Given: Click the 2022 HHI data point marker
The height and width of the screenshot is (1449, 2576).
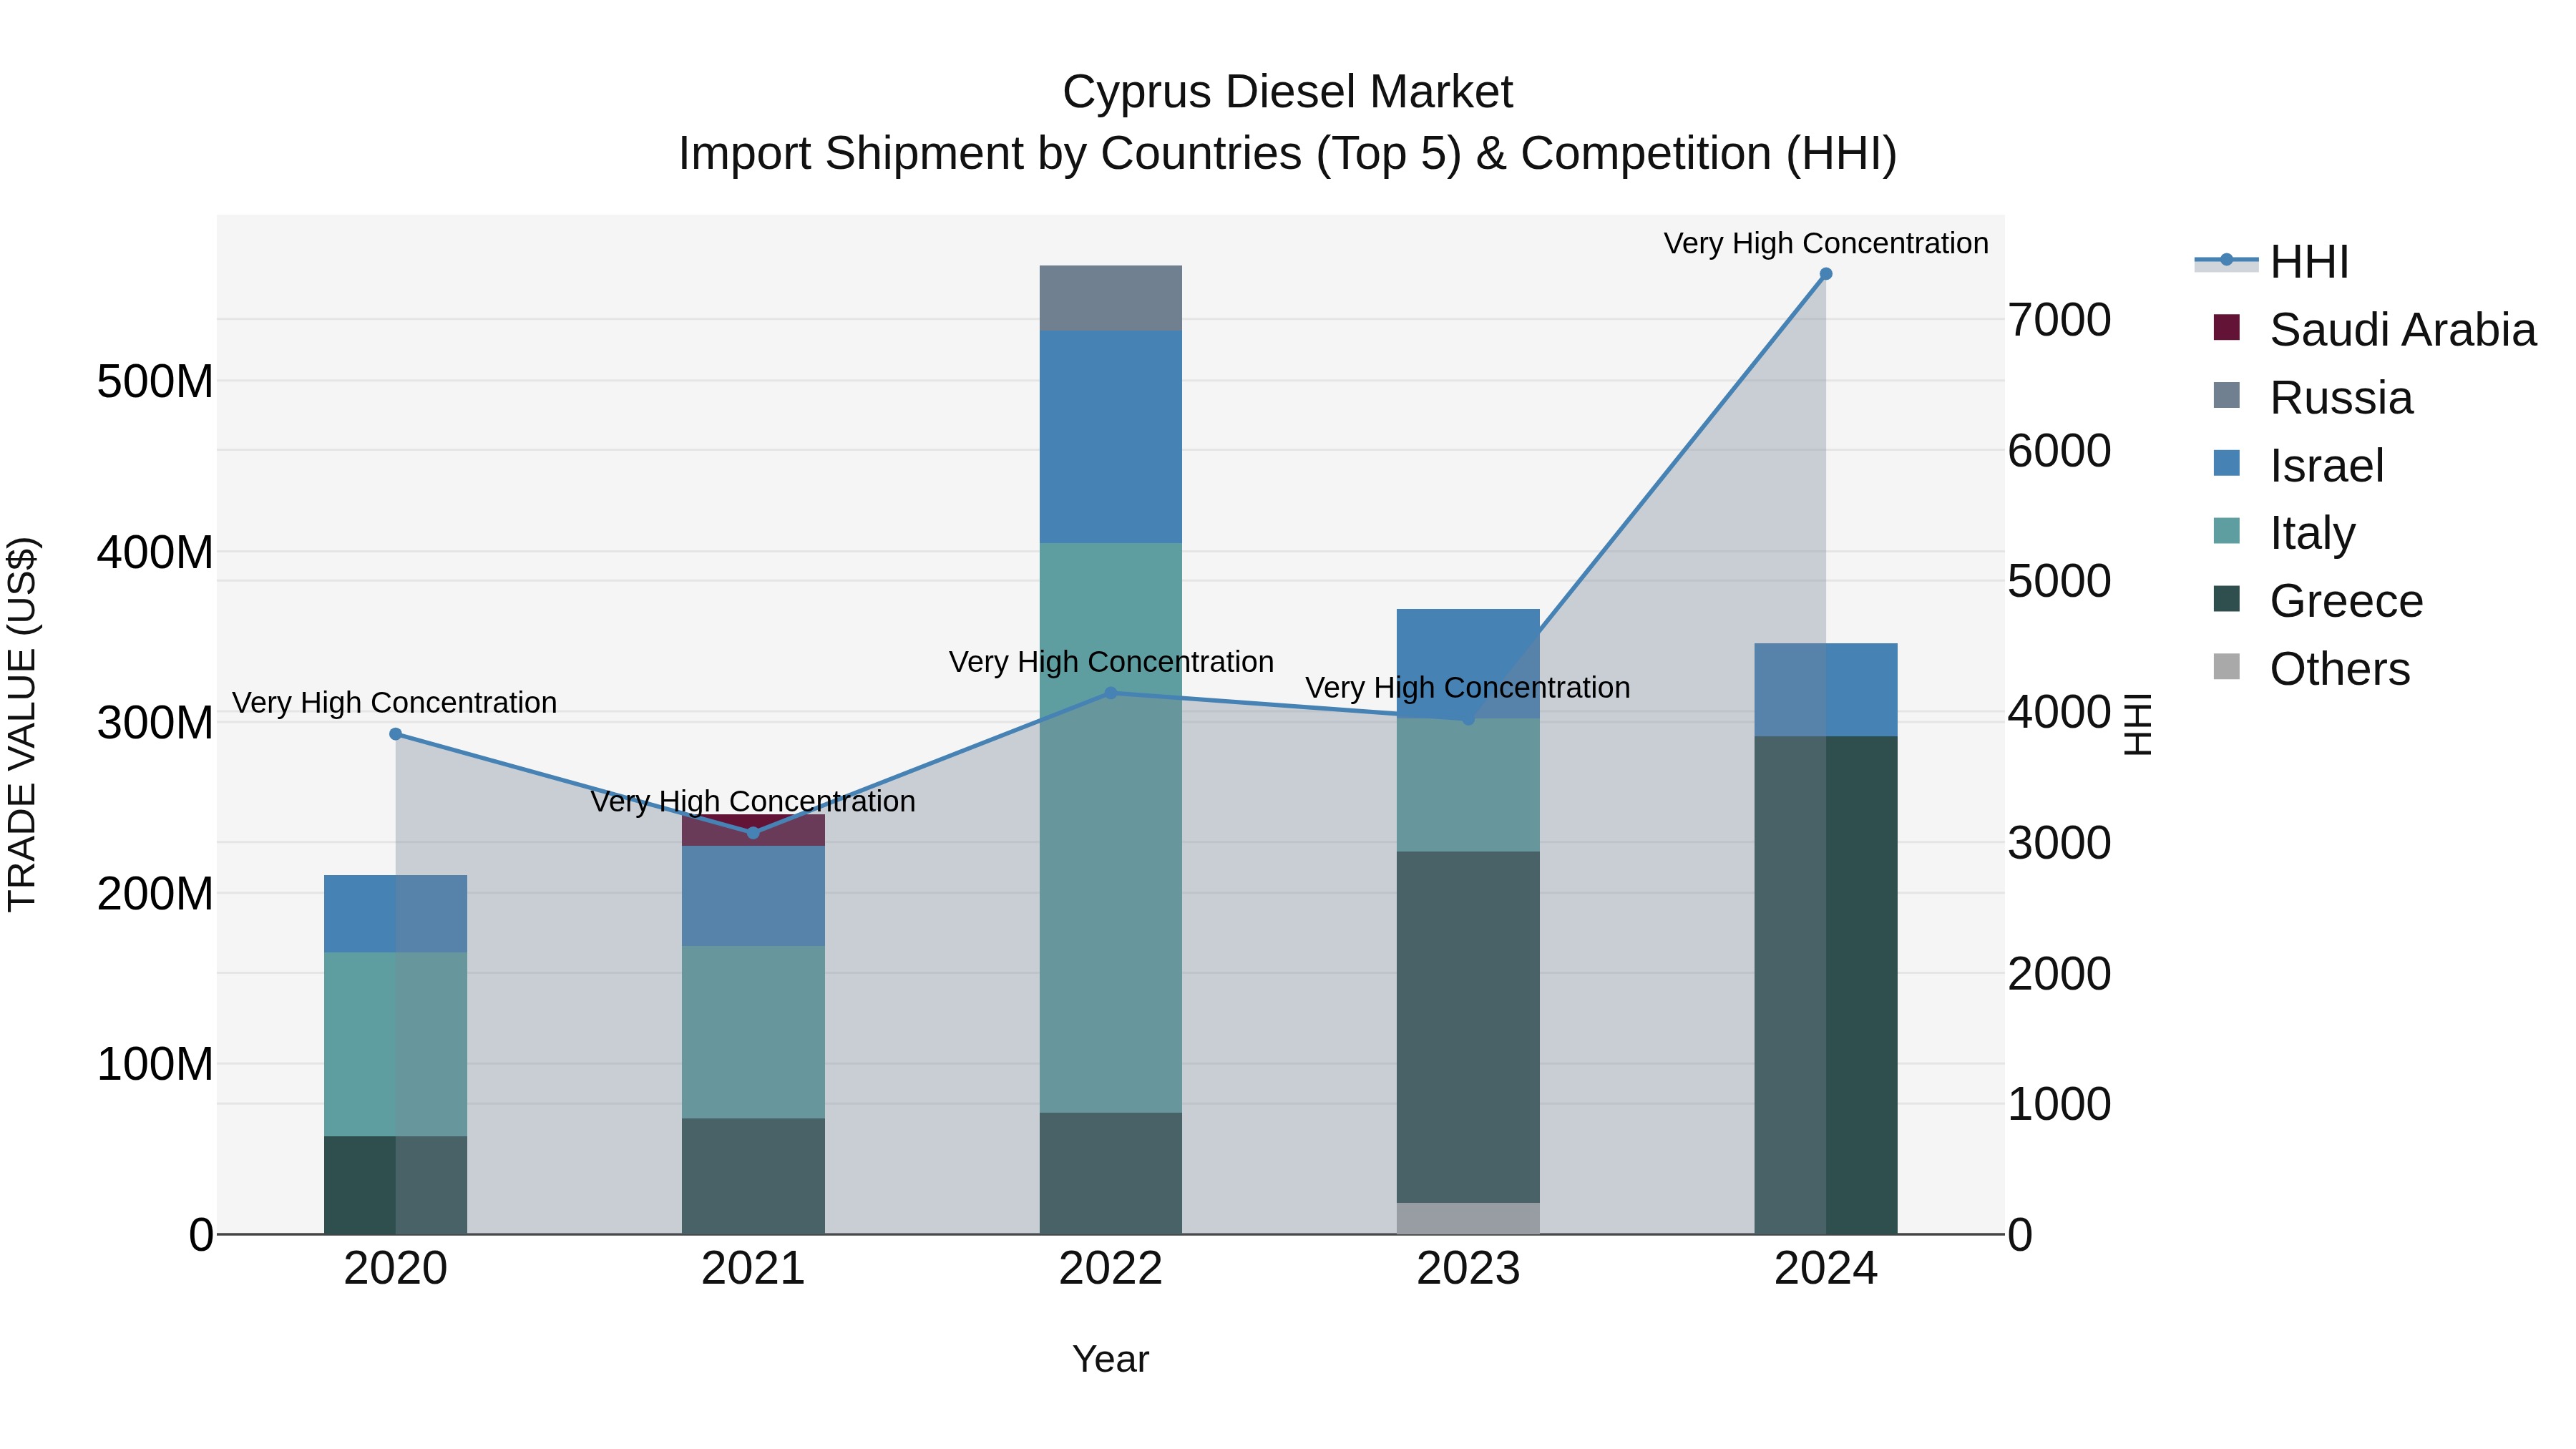Looking at the screenshot, I should point(1111,693).
